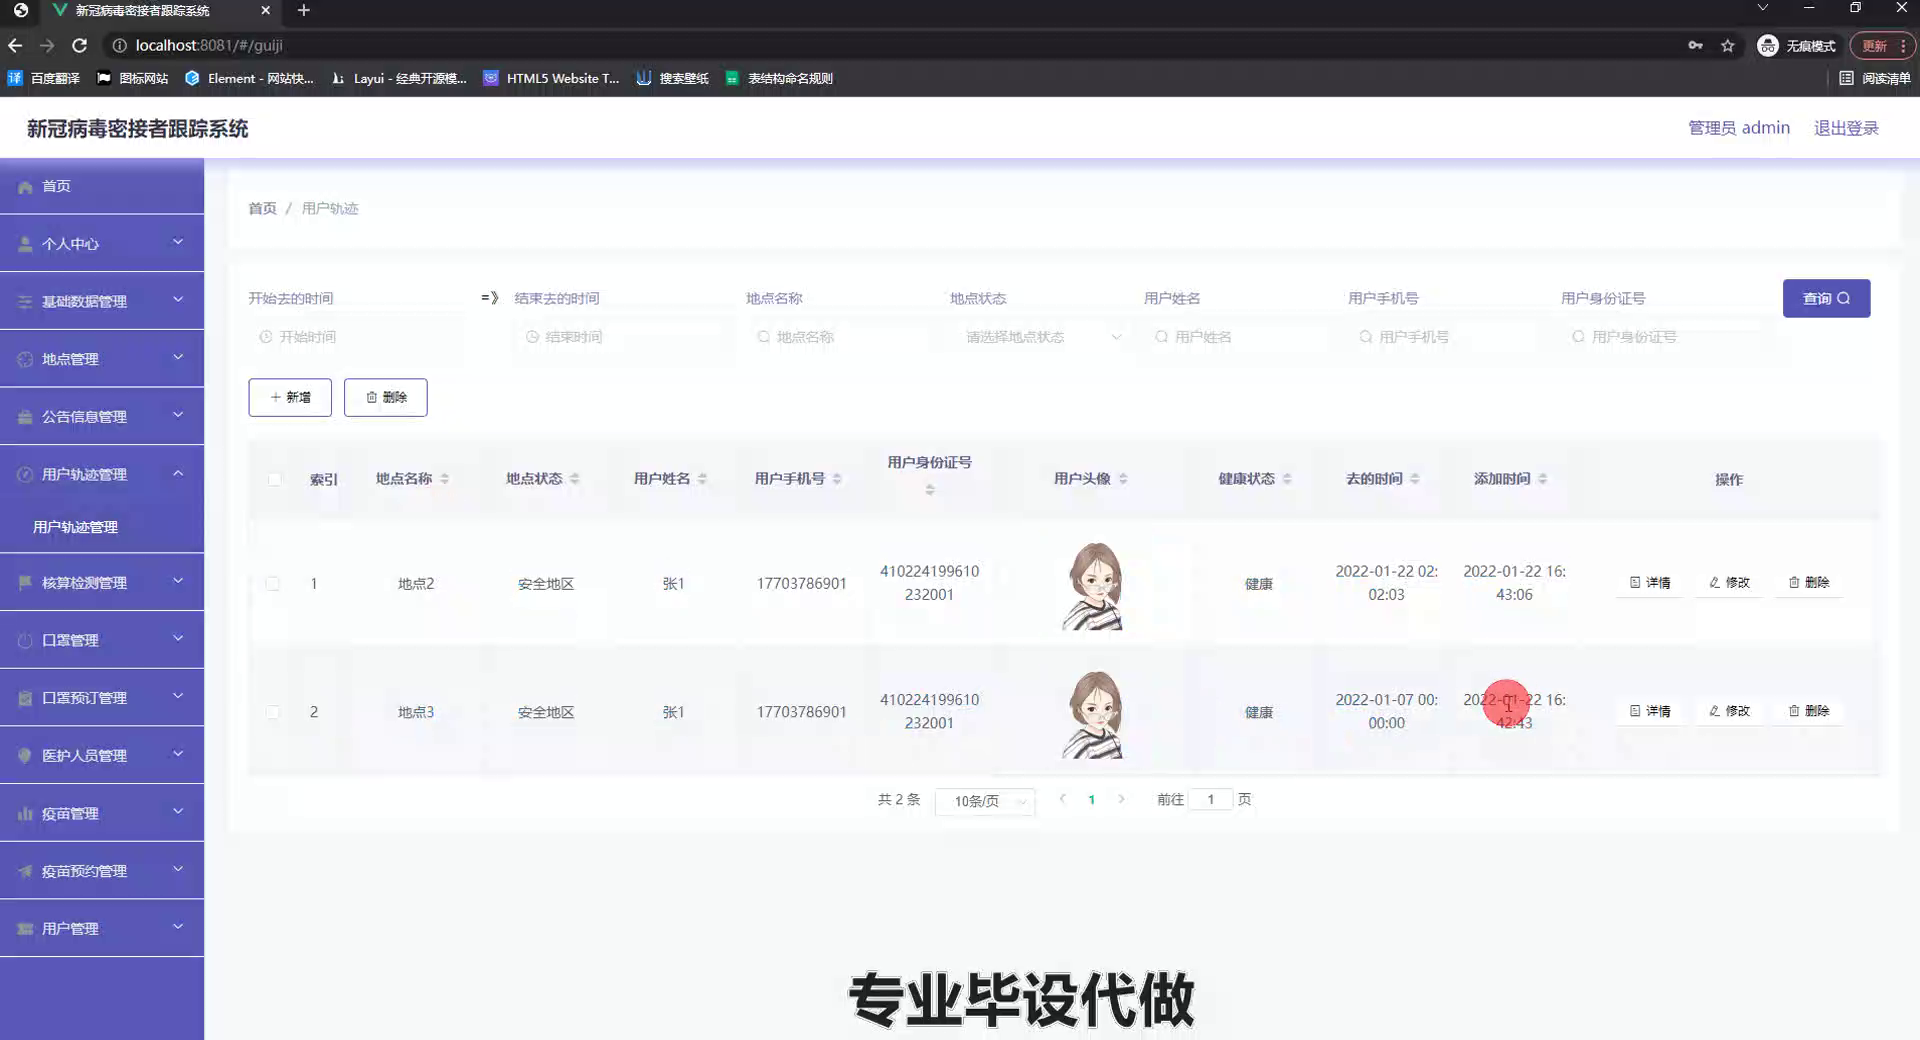Focus the 地点名称 search field
This screenshot has height=1040, width=1920.
pyautogui.click(x=840, y=337)
